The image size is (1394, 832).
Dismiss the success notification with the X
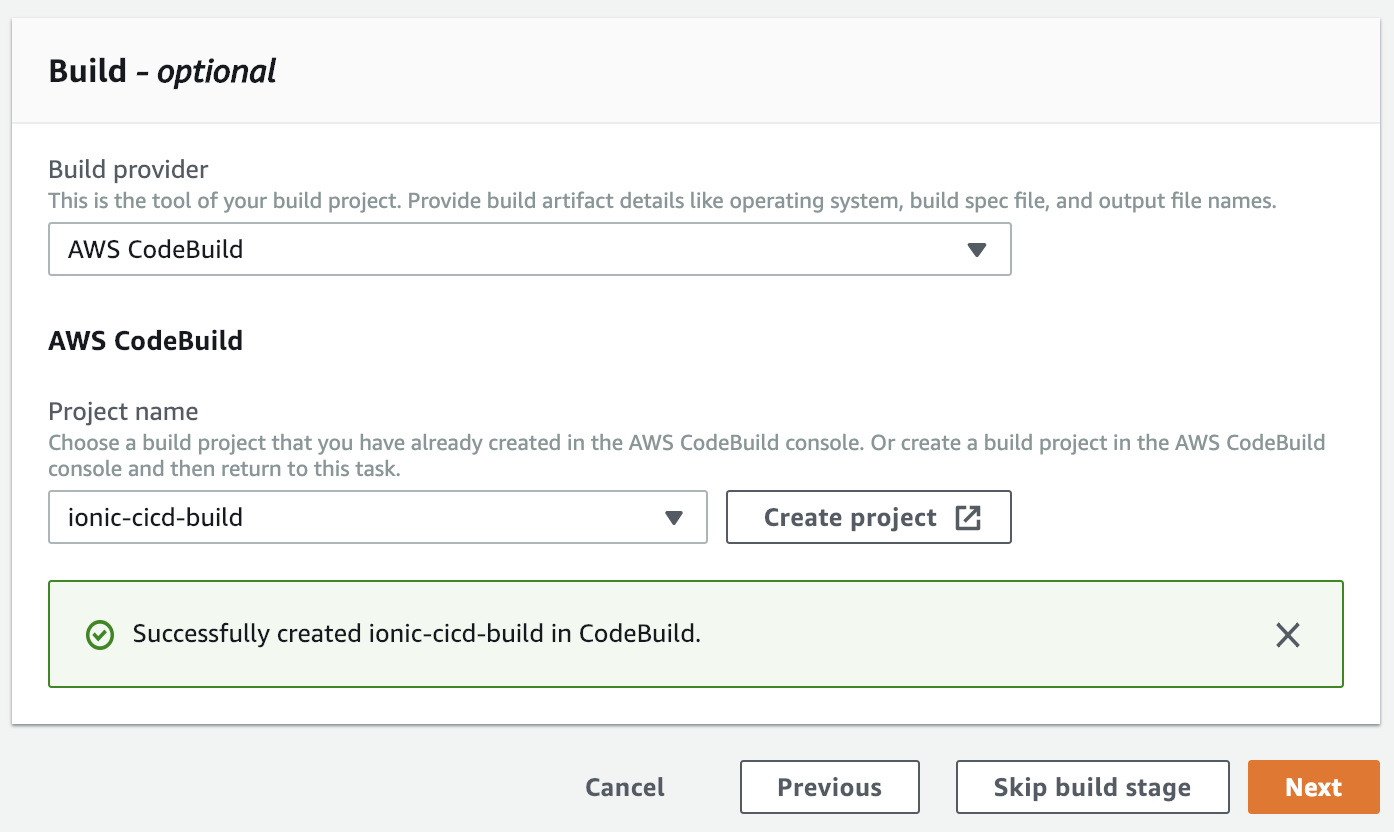(1288, 635)
